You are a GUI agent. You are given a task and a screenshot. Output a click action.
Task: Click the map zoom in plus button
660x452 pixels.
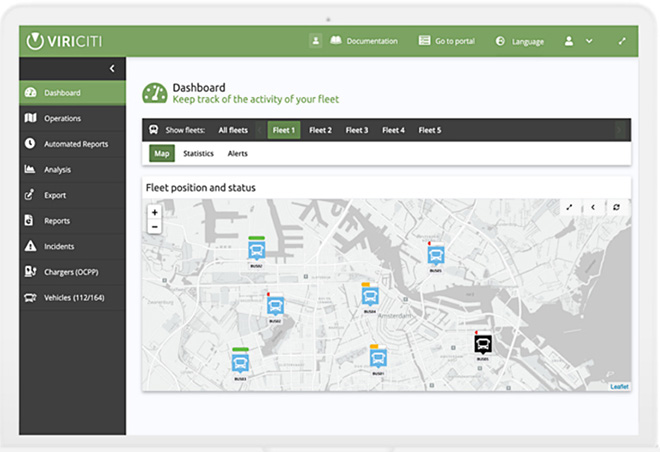[x=154, y=212]
